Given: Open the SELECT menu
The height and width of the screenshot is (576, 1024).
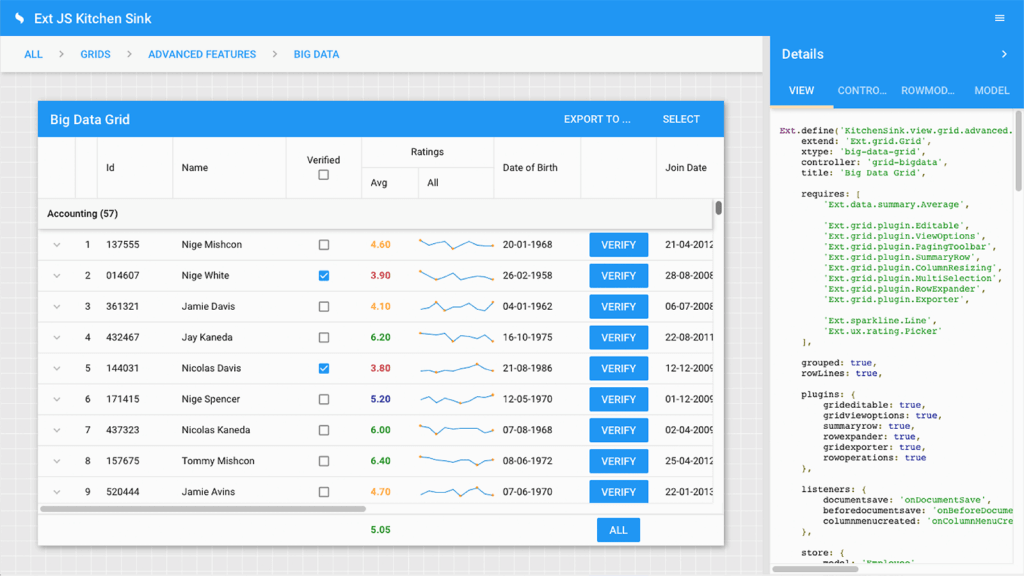Looking at the screenshot, I should point(681,118).
